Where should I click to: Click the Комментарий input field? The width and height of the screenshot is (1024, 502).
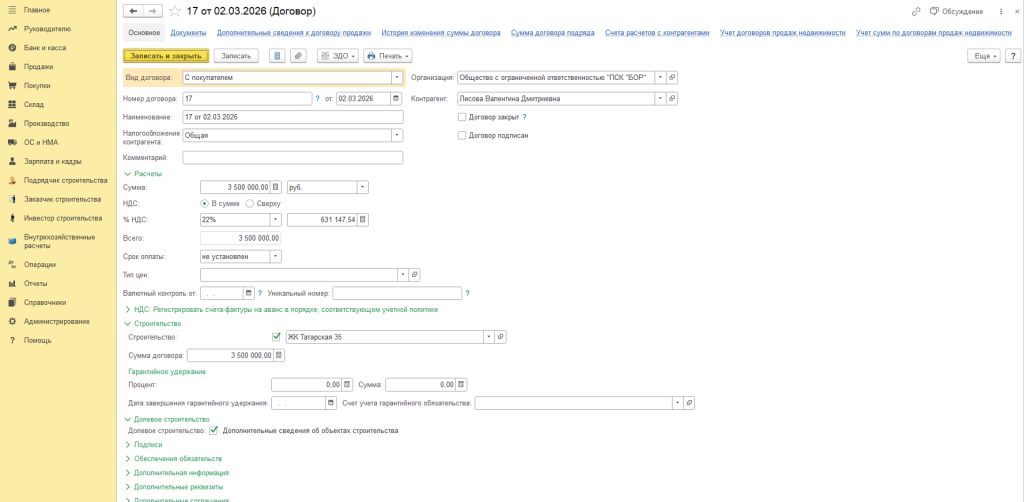point(292,158)
